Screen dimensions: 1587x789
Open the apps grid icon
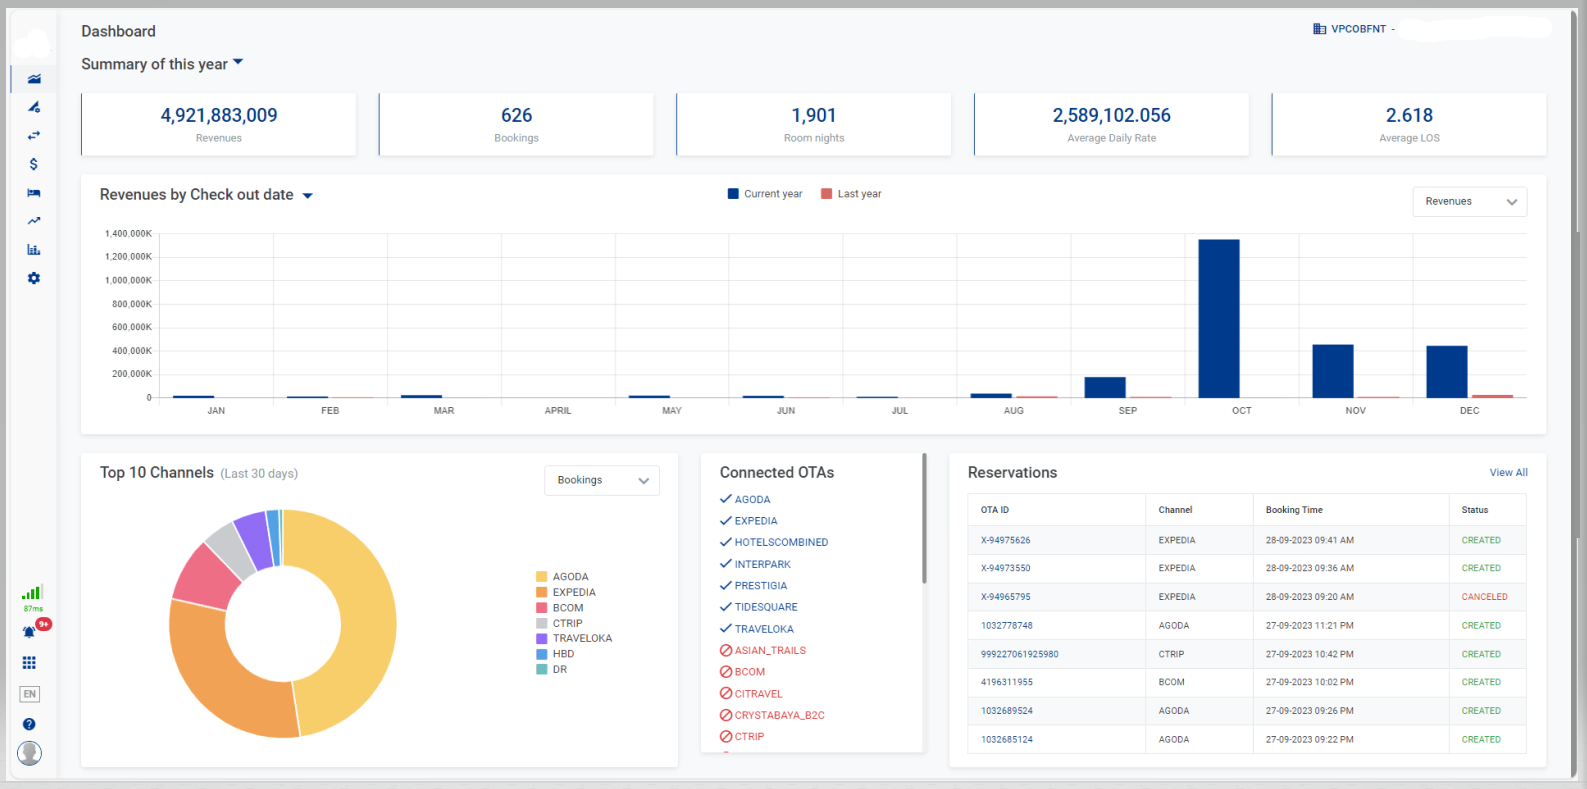pos(29,663)
